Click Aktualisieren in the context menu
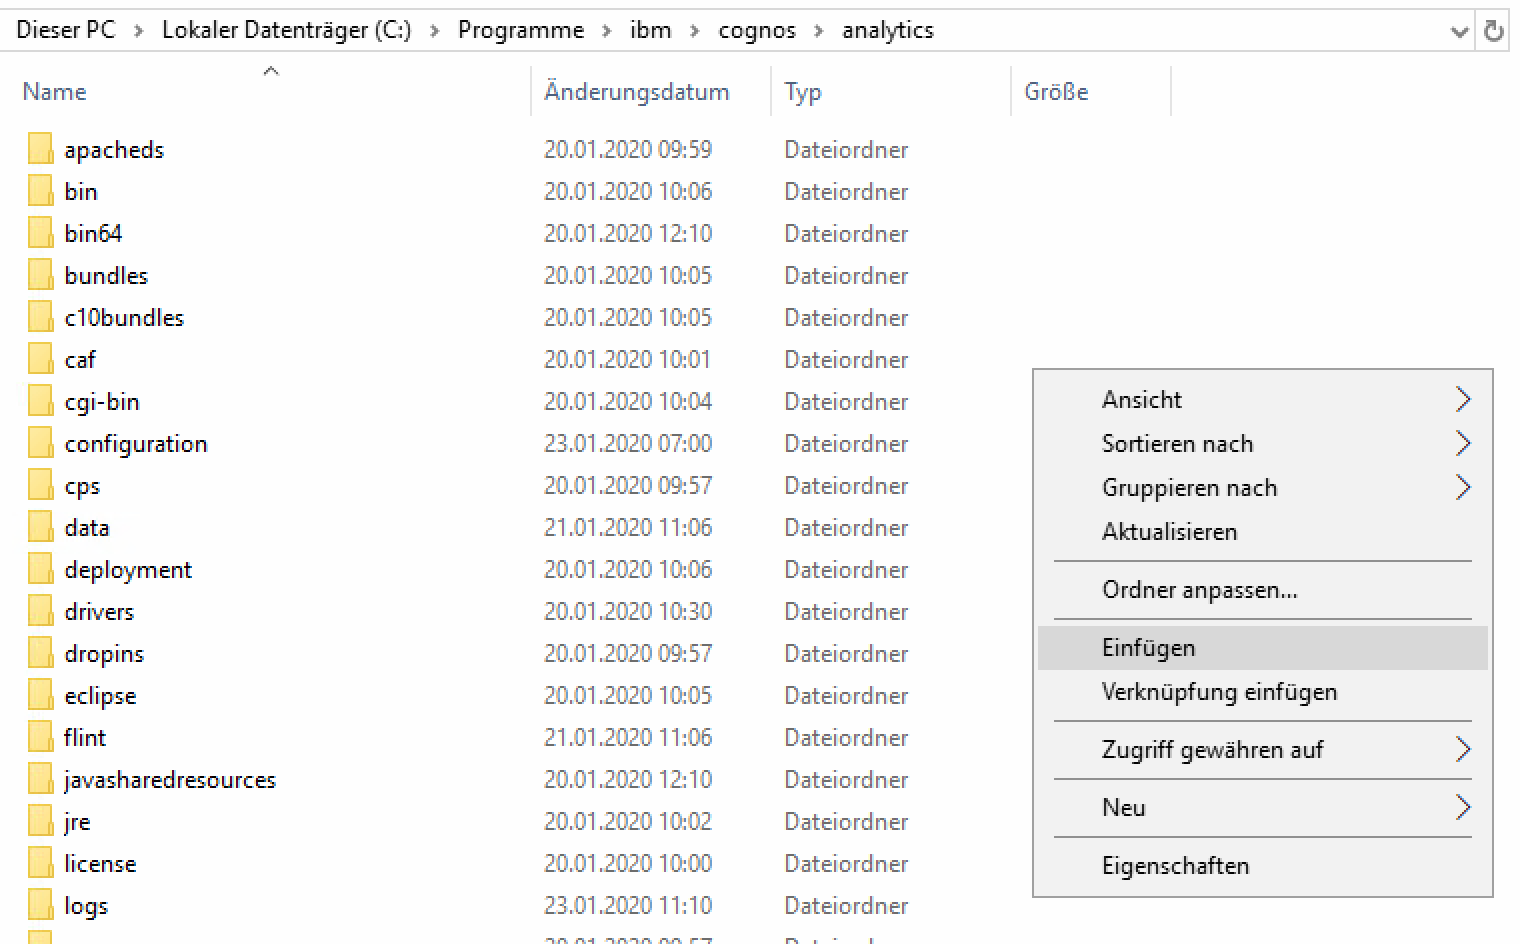 click(x=1169, y=532)
